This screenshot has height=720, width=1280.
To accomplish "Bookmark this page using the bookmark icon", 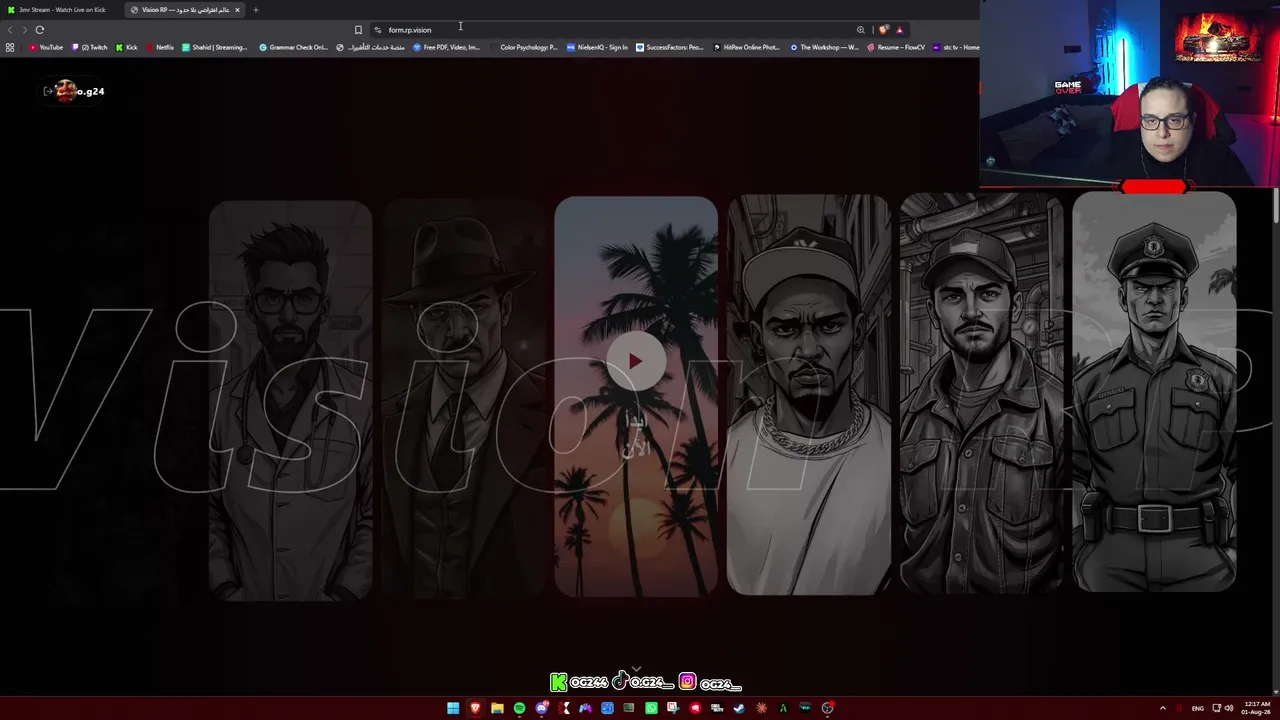I will 358,30.
